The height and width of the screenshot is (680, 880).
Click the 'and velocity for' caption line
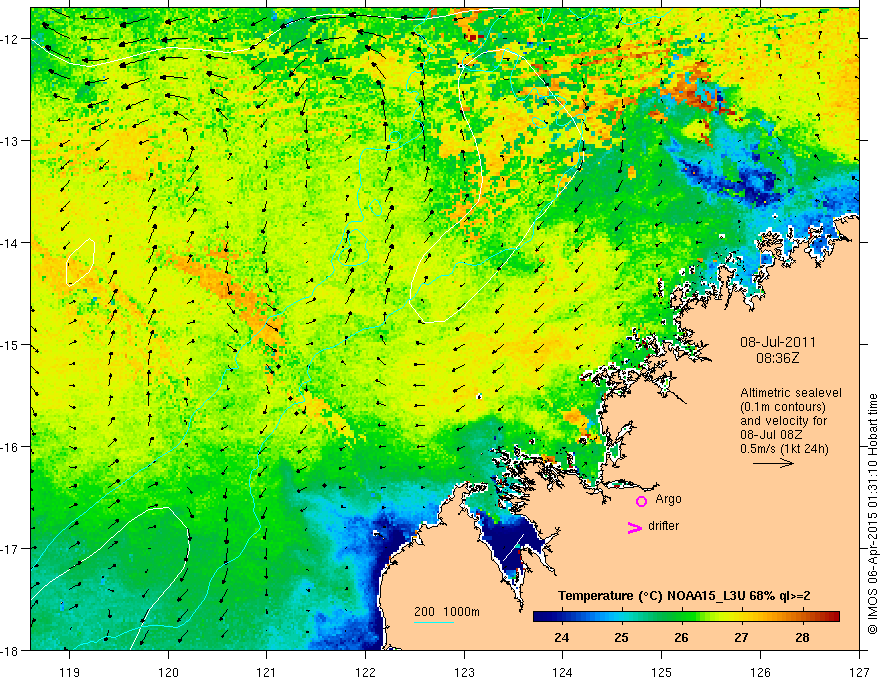[783, 421]
